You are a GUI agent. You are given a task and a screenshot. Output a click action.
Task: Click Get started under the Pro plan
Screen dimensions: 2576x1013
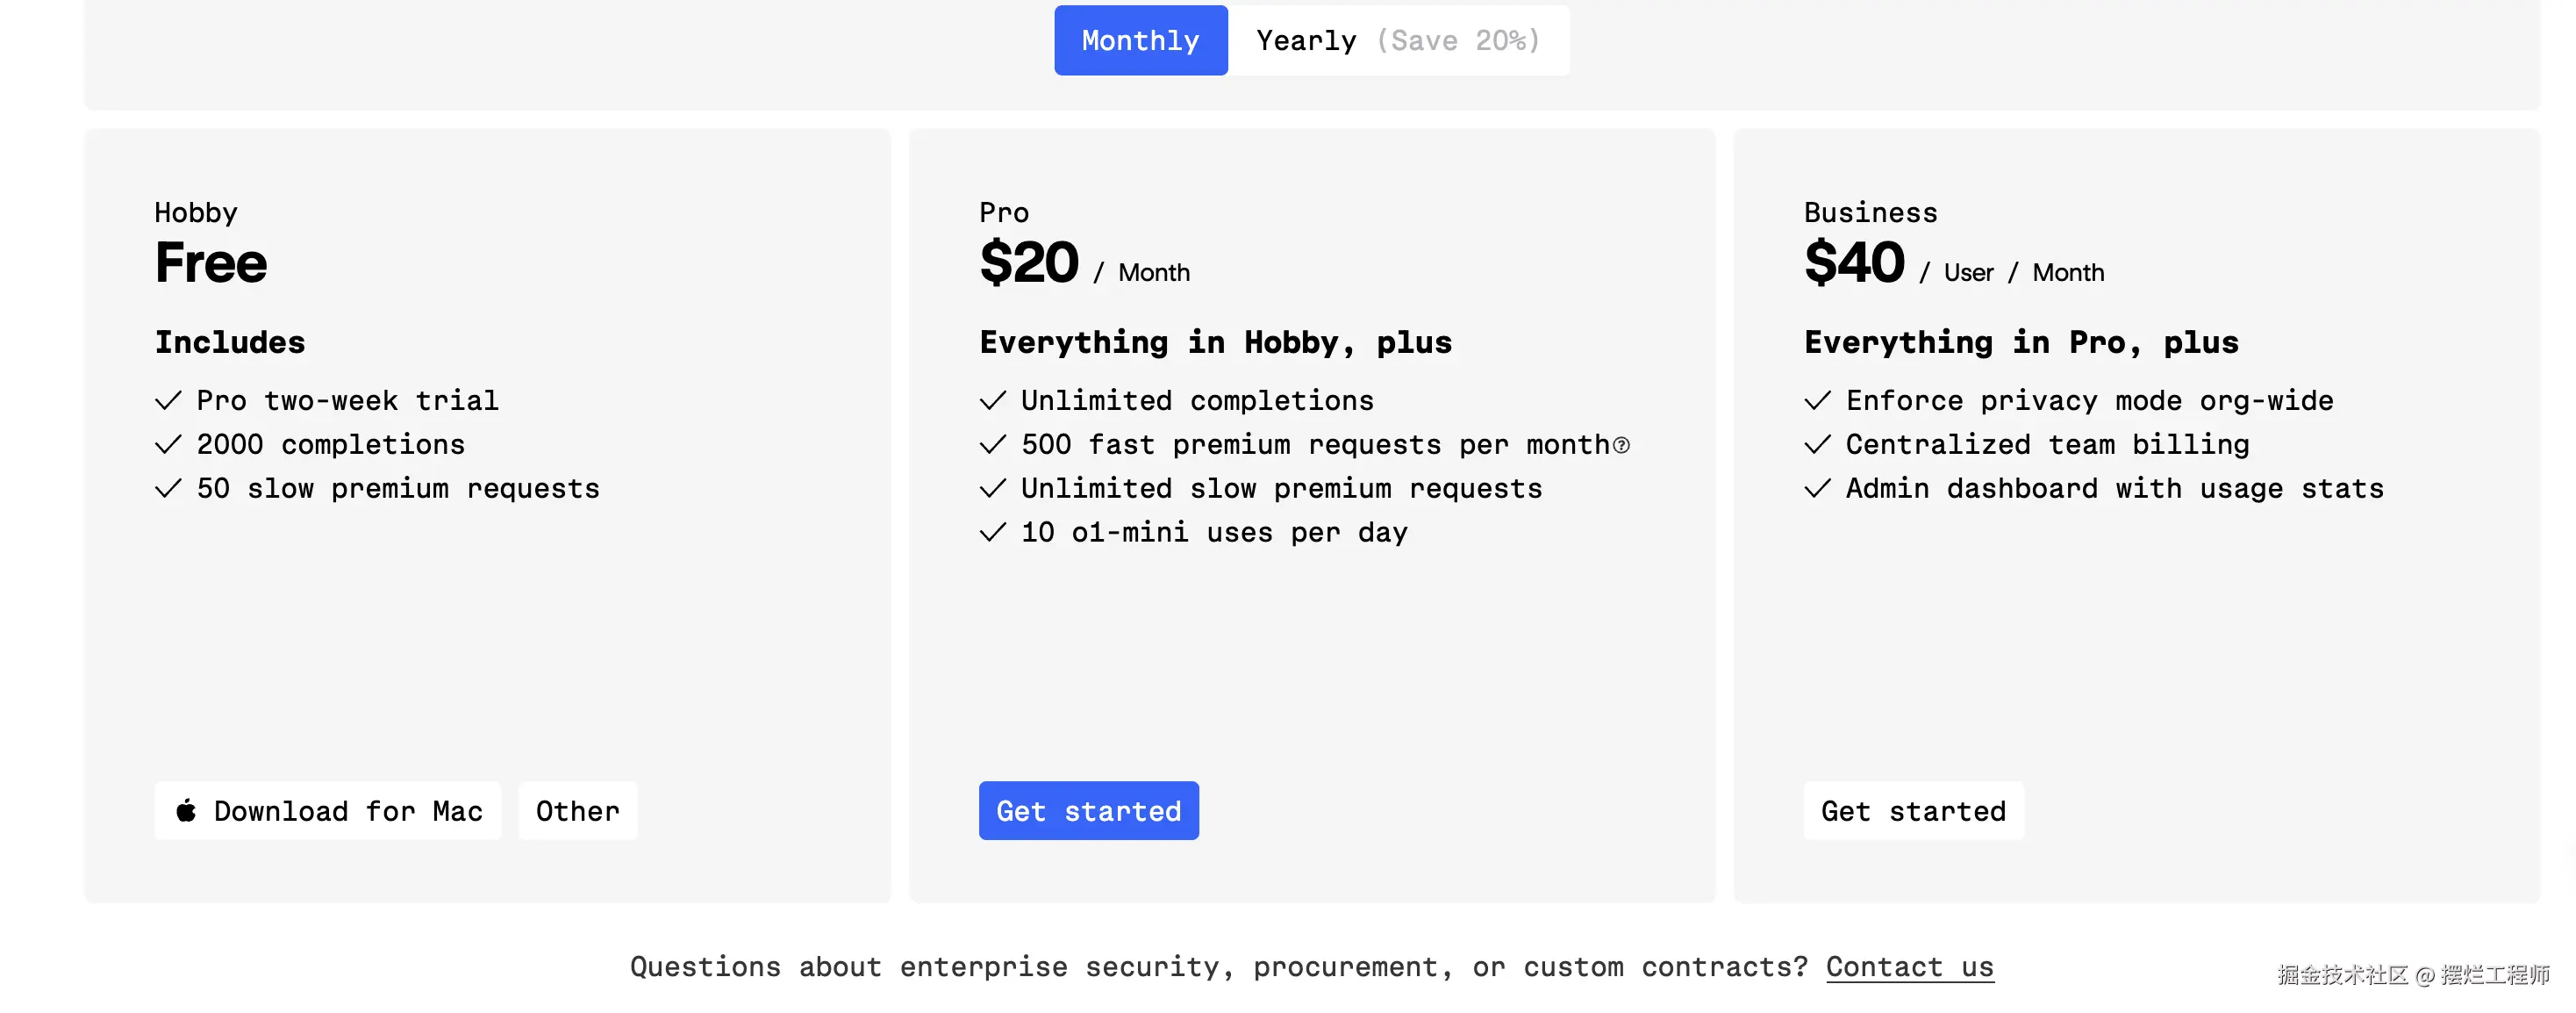click(x=1088, y=810)
